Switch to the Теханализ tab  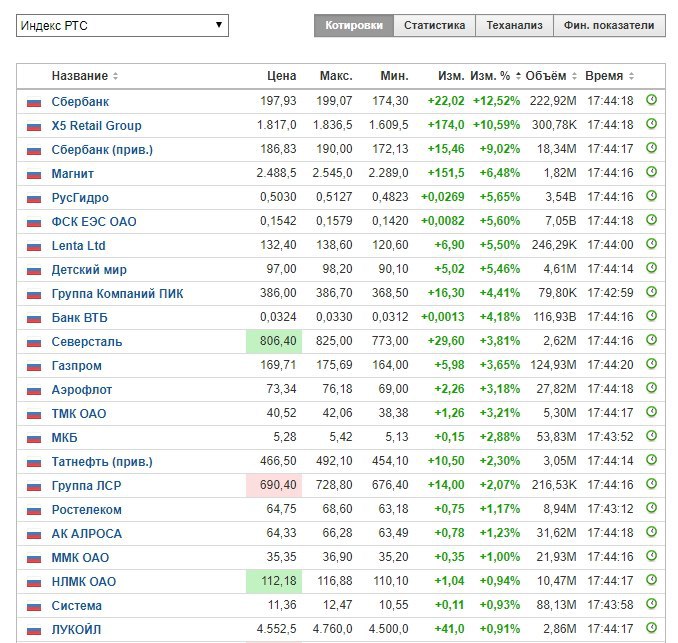click(515, 26)
